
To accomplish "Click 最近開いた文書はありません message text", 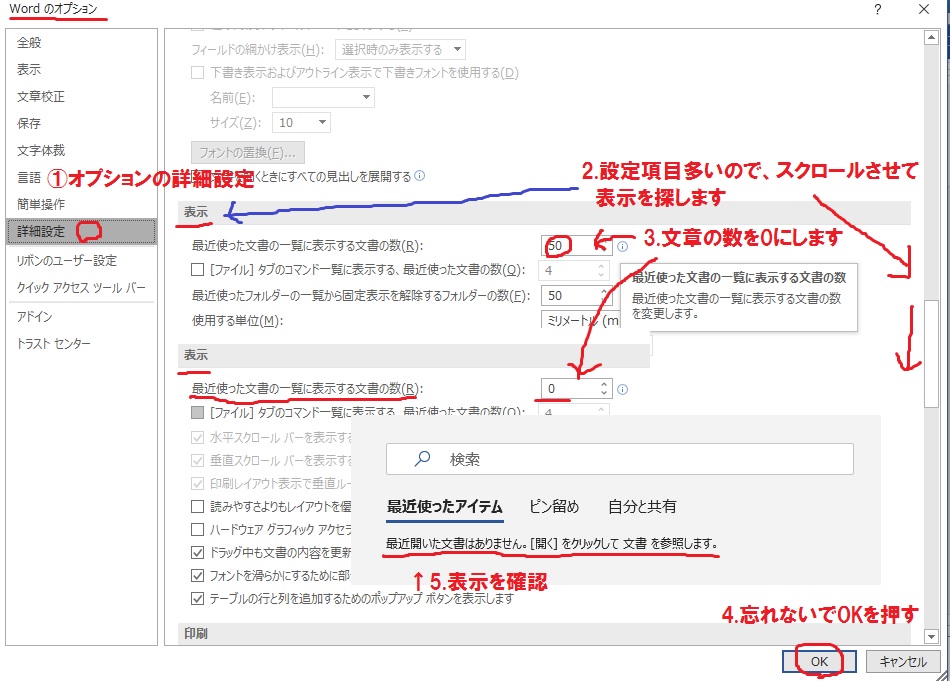I will (x=552, y=543).
